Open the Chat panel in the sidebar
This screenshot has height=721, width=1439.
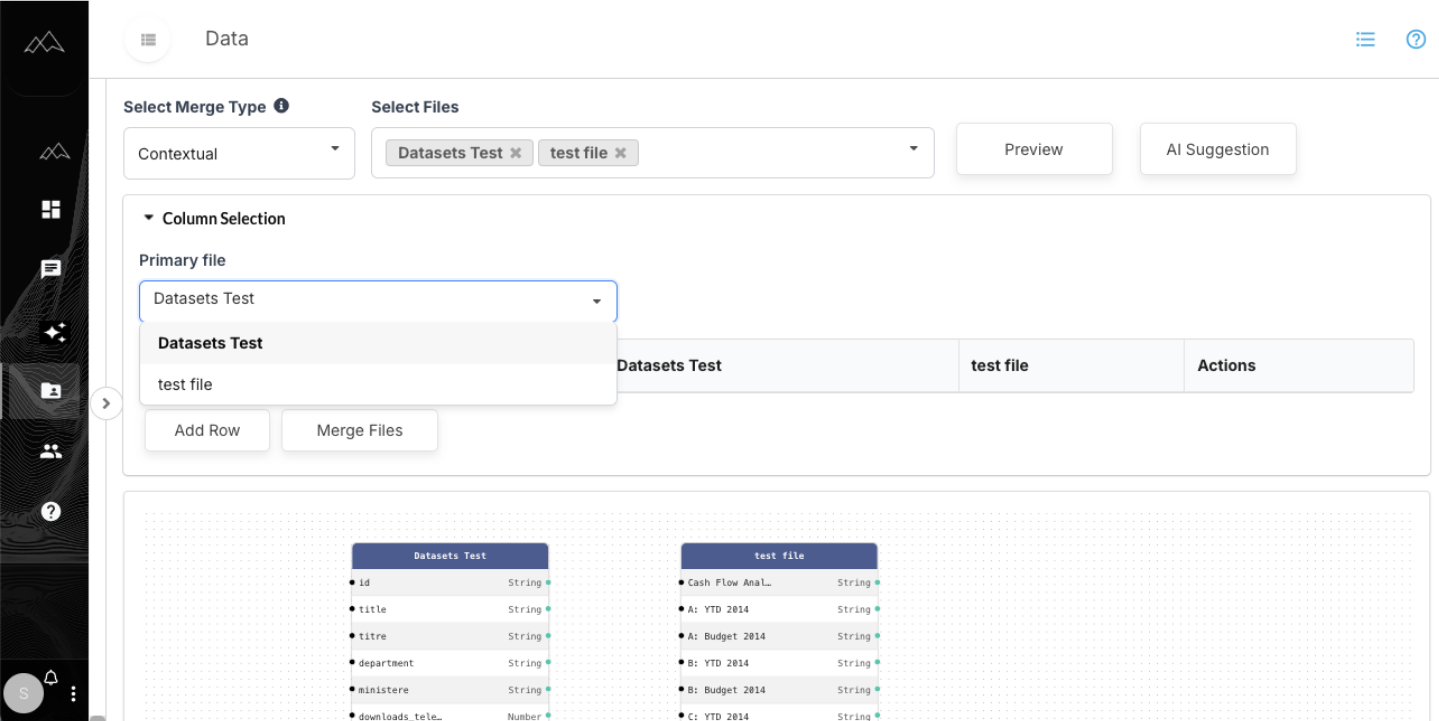pyautogui.click(x=52, y=268)
